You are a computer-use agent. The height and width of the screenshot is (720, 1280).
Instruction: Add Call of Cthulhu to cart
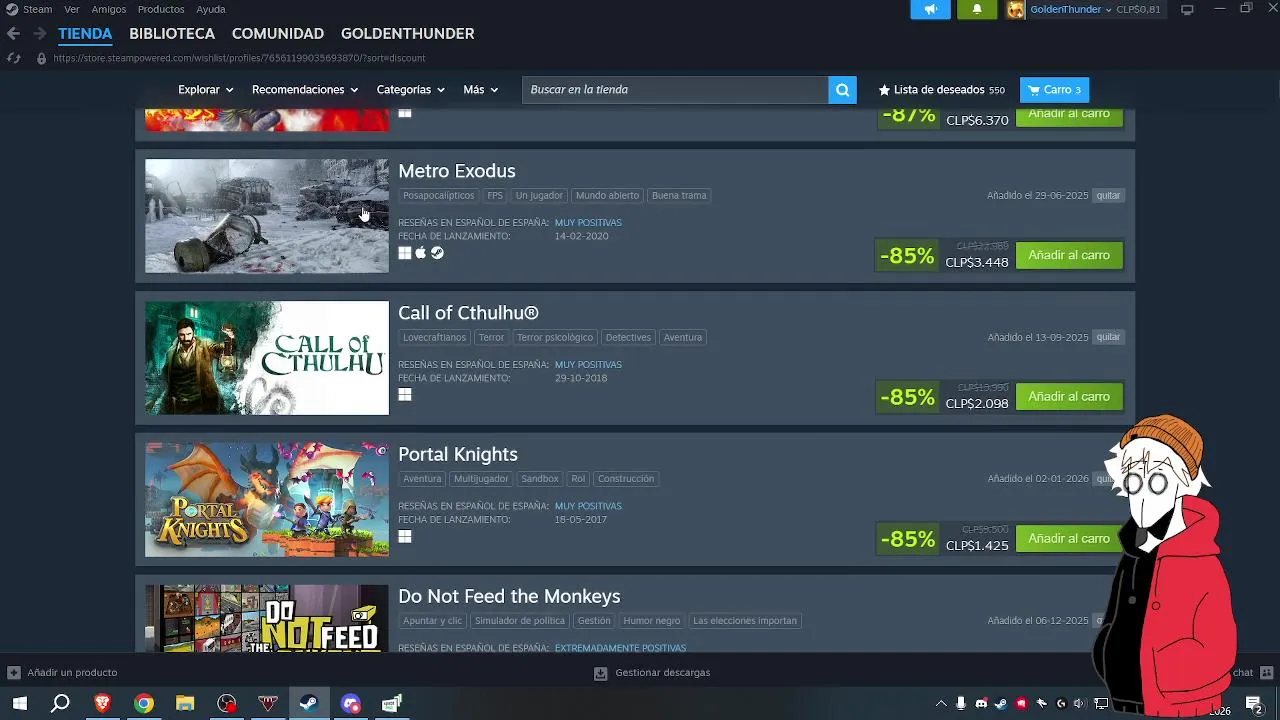[1069, 397]
